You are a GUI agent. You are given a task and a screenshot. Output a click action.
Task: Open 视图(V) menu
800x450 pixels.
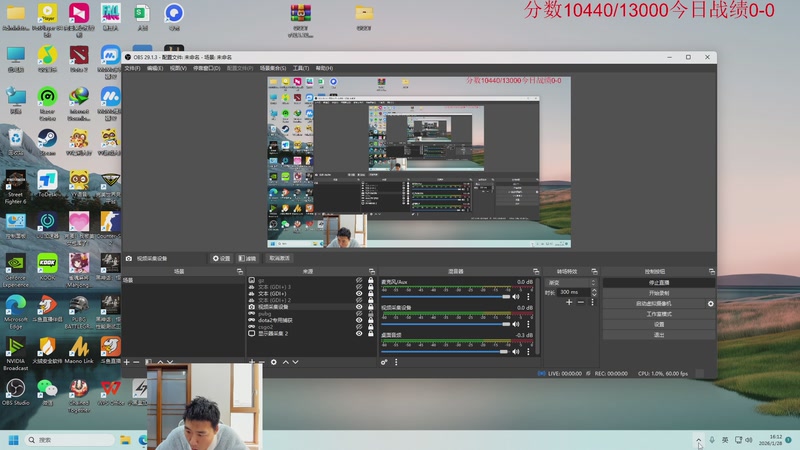pyautogui.click(x=178, y=68)
